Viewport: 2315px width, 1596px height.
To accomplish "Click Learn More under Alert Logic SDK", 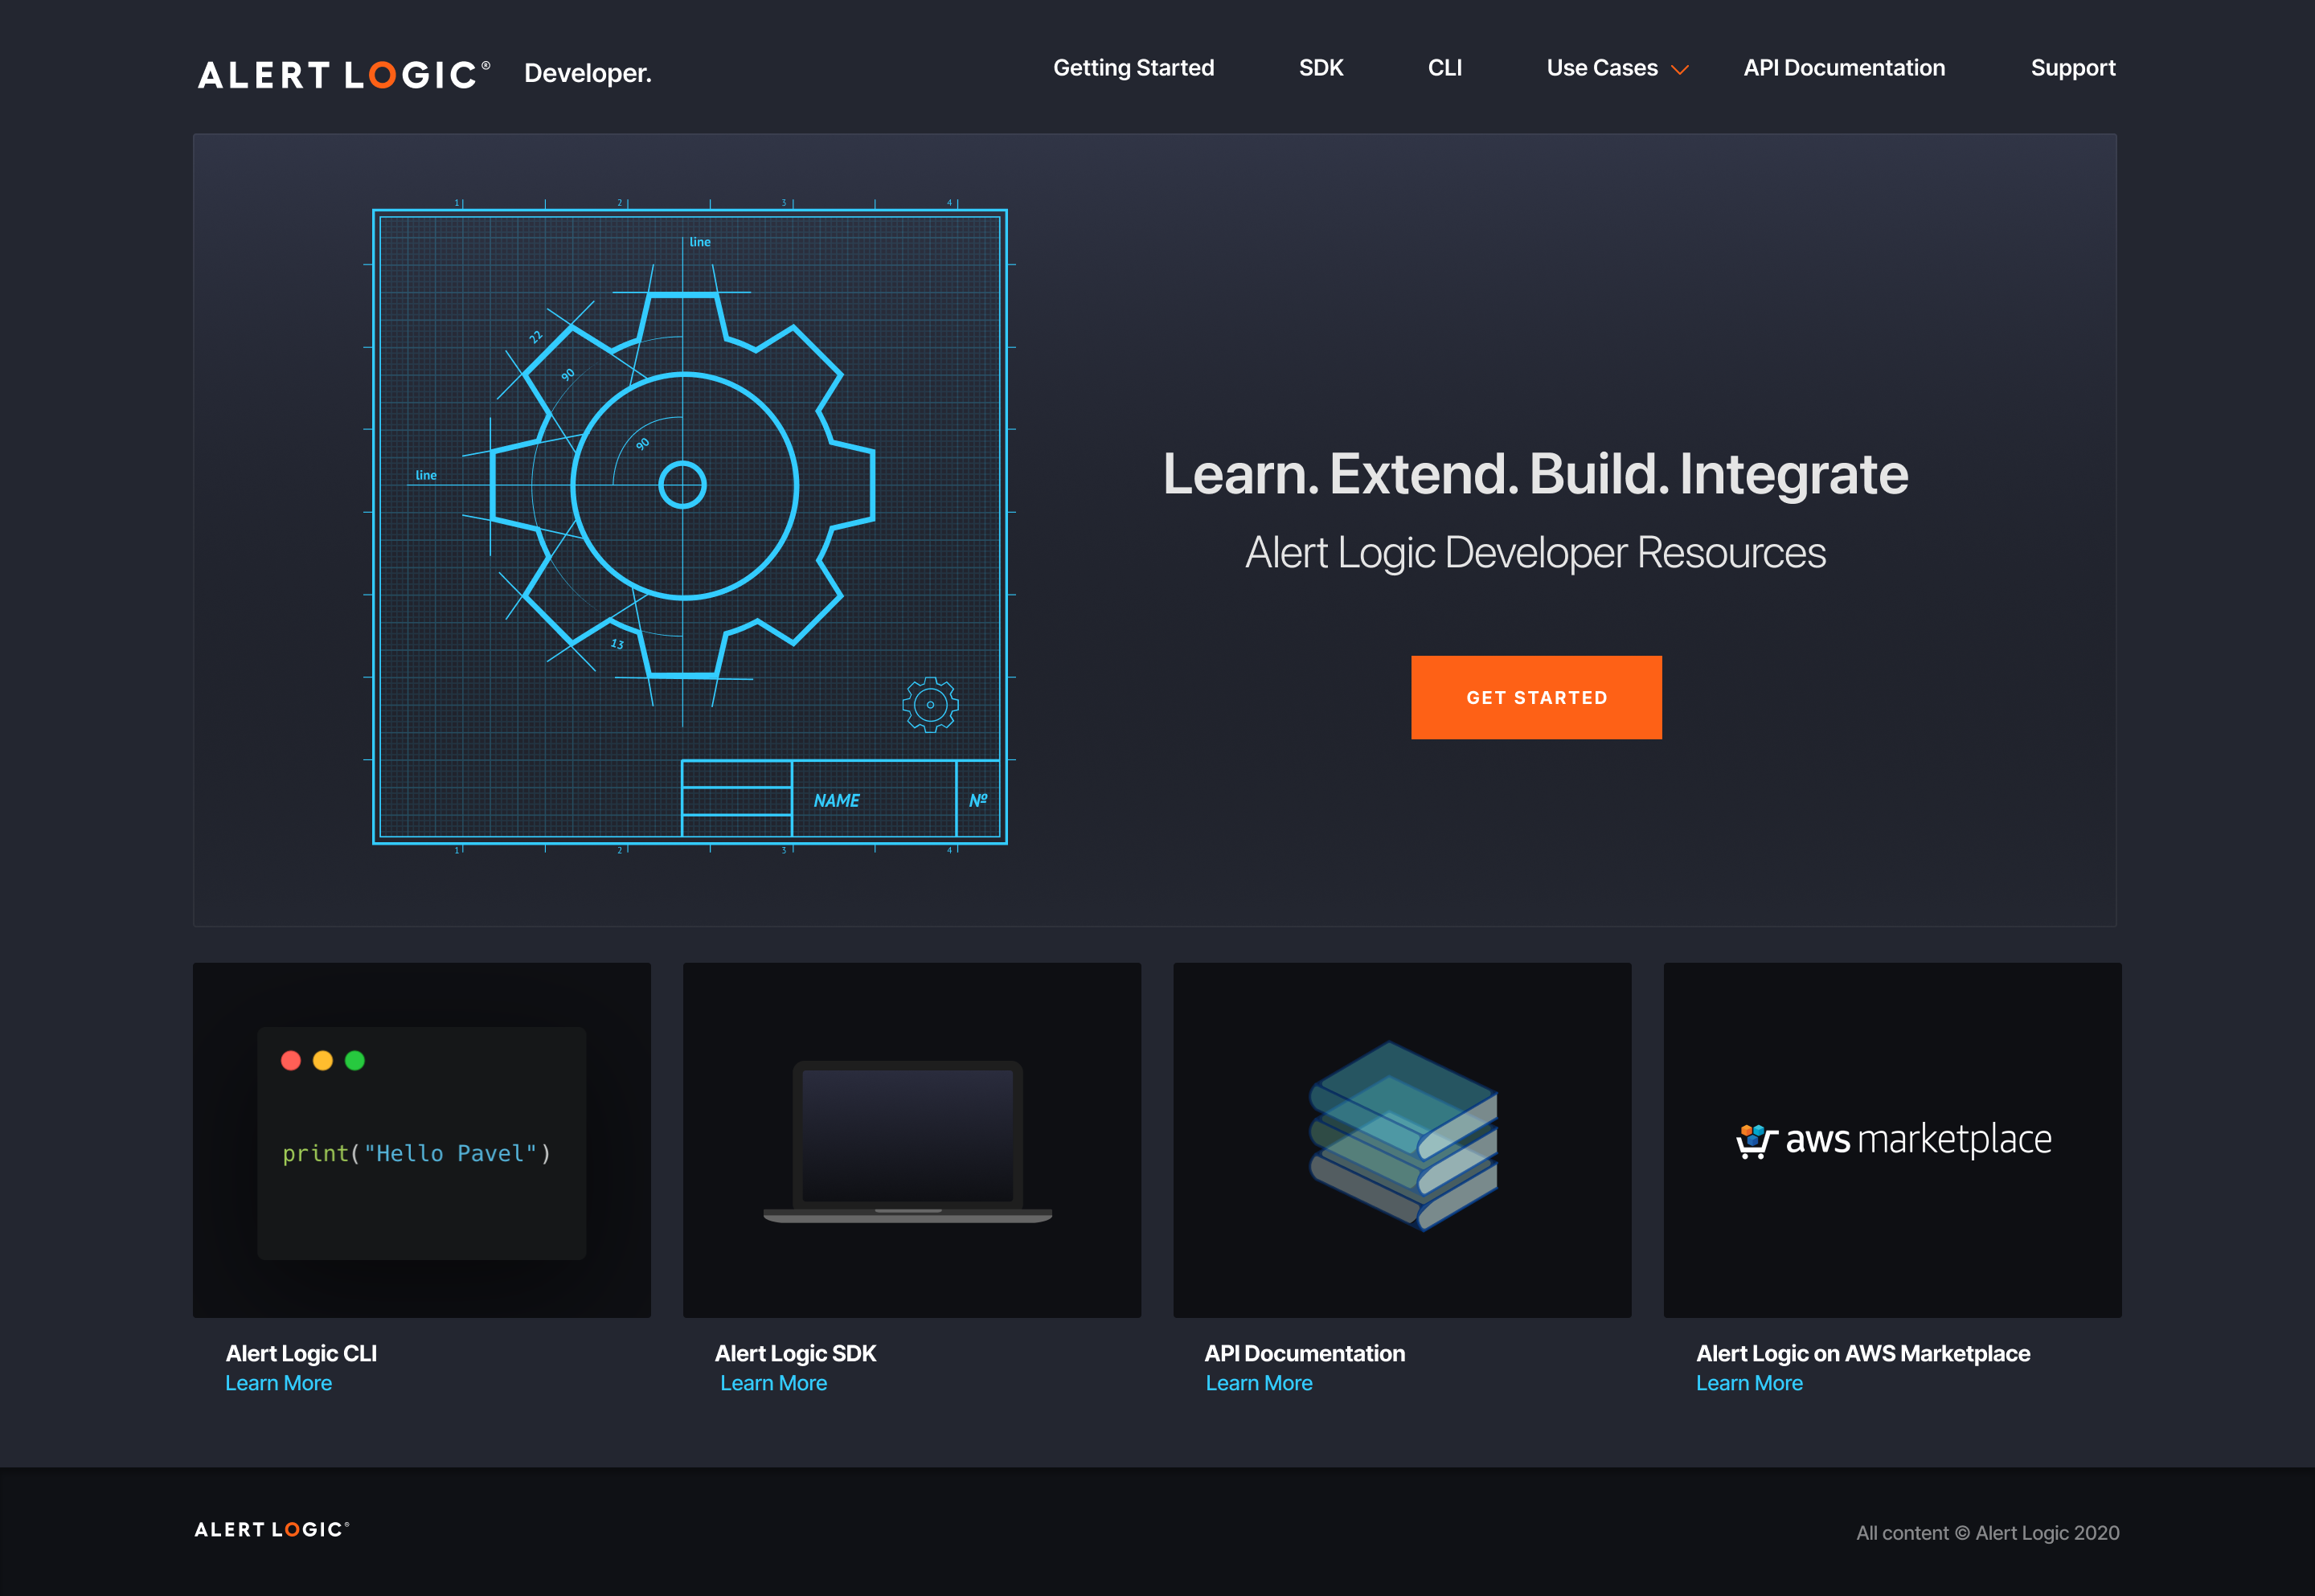I will [773, 1383].
